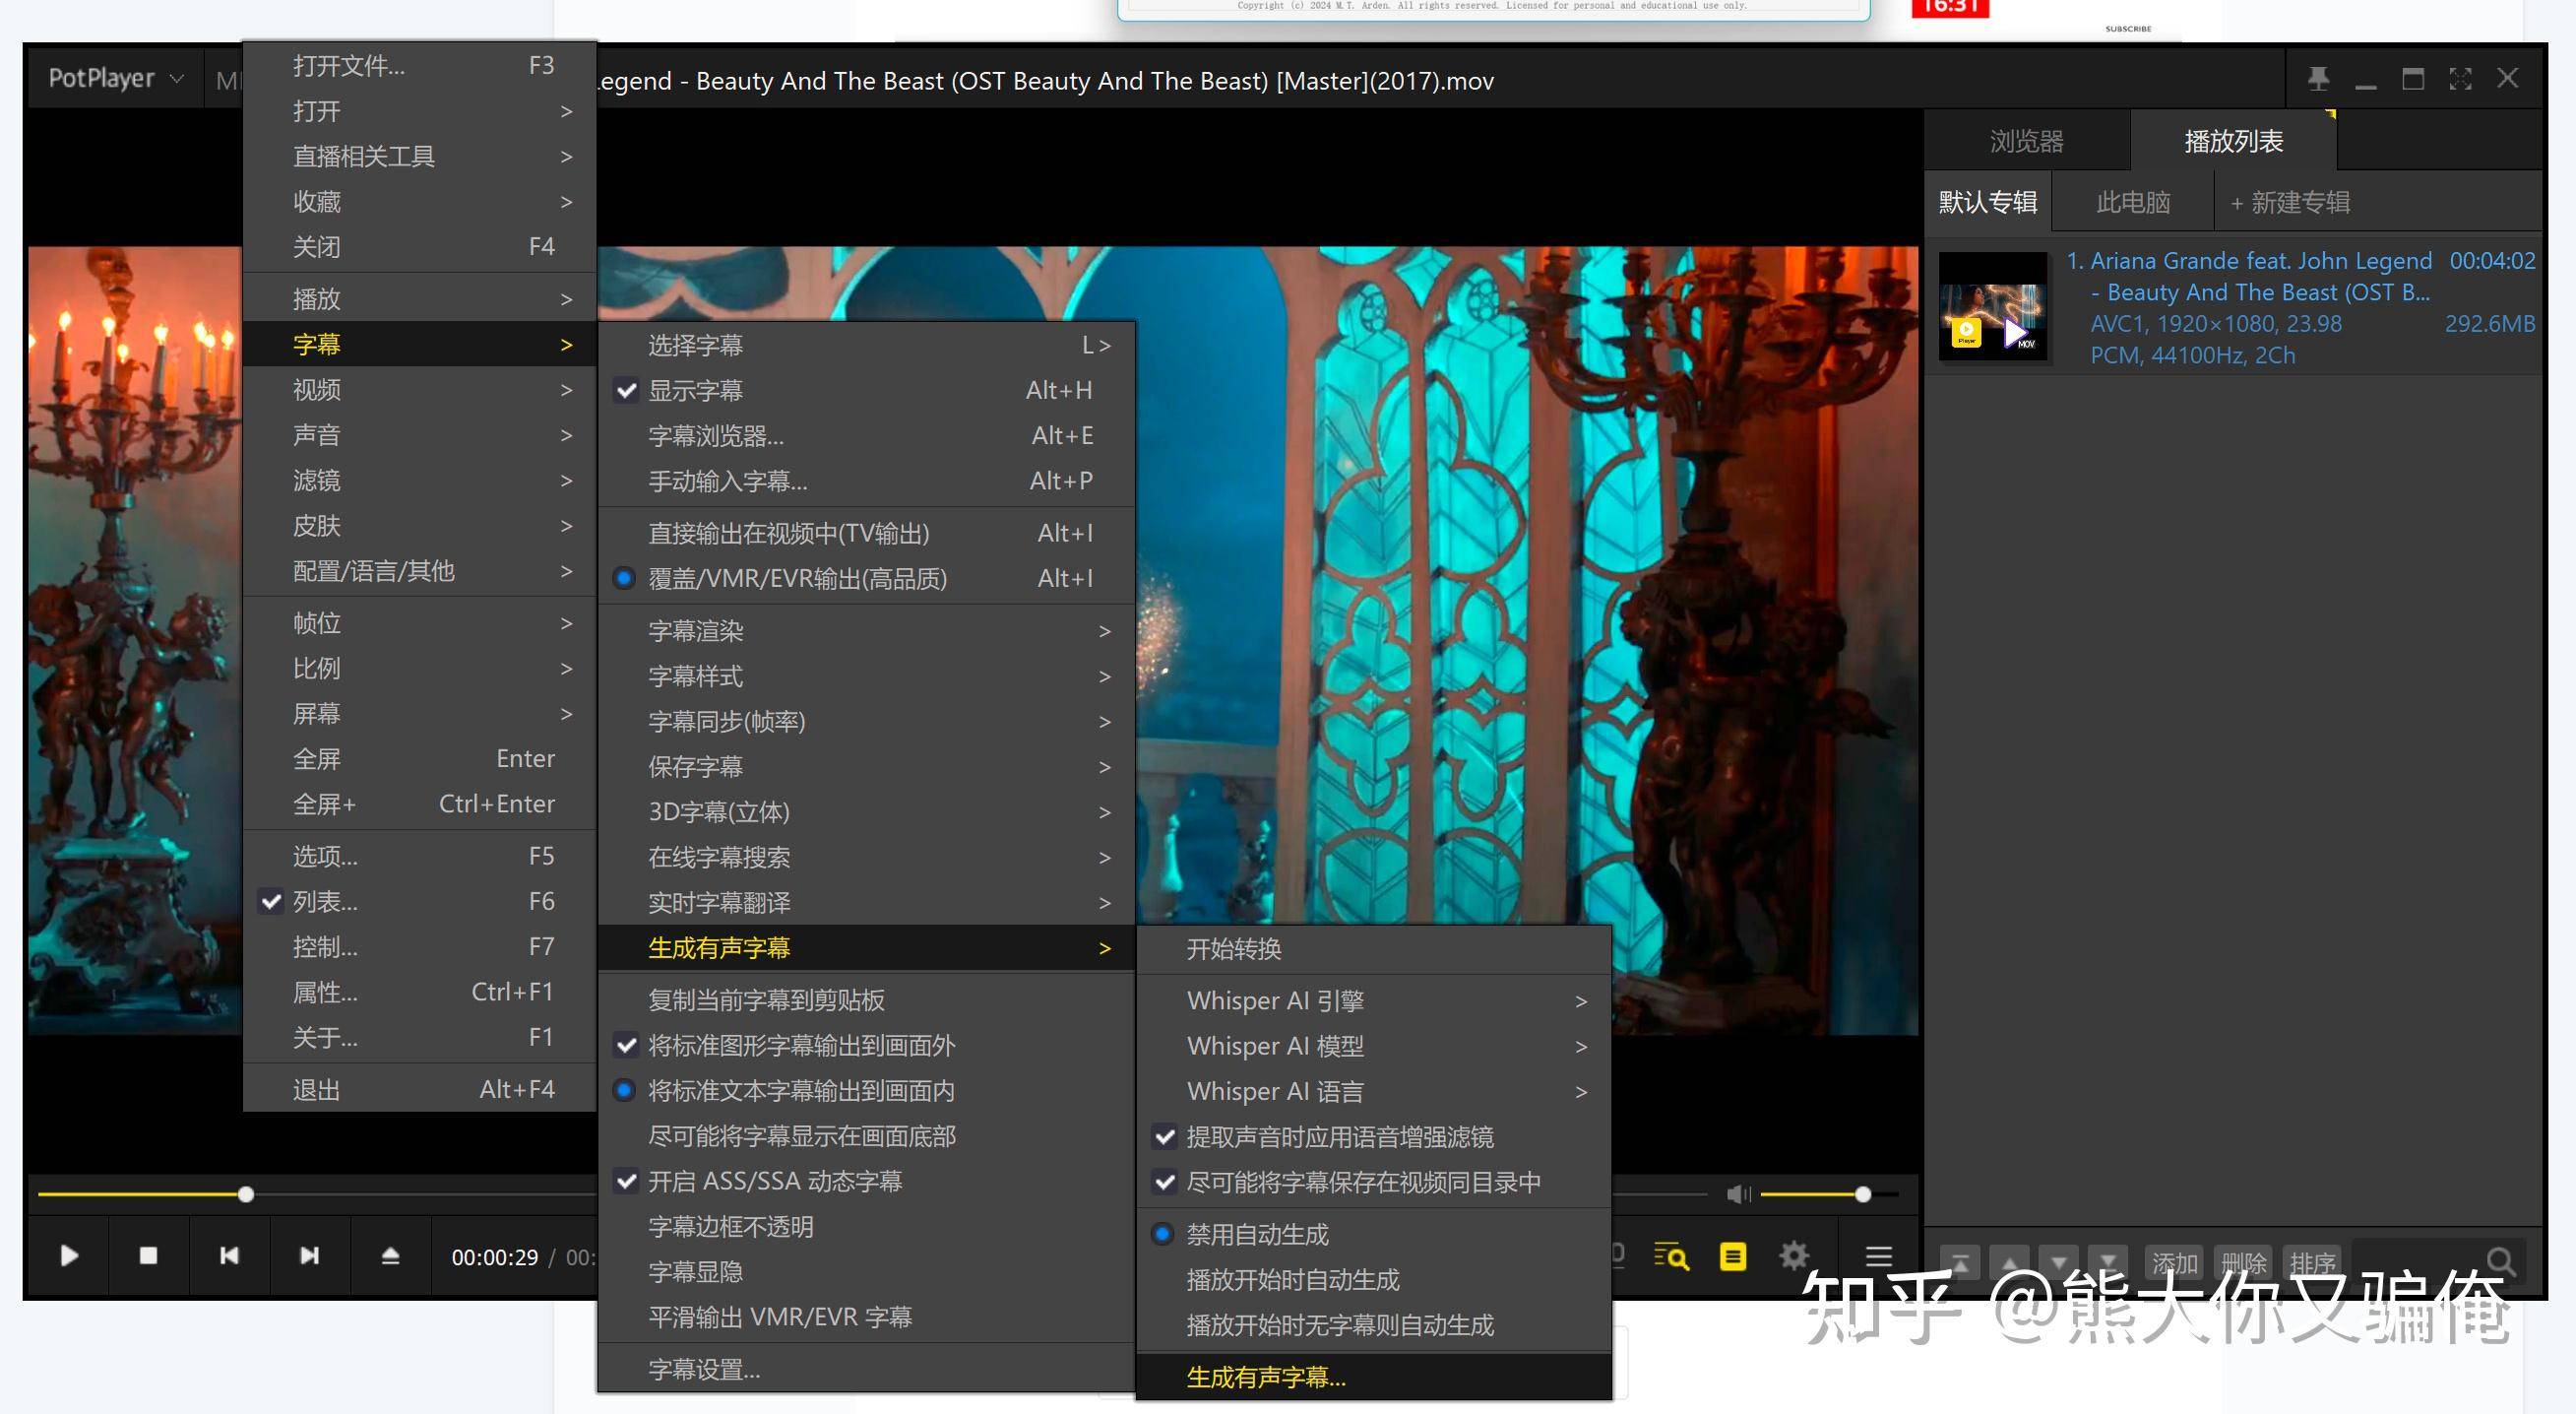
Task: Click the Play button in the control bar
Action: pos(68,1255)
